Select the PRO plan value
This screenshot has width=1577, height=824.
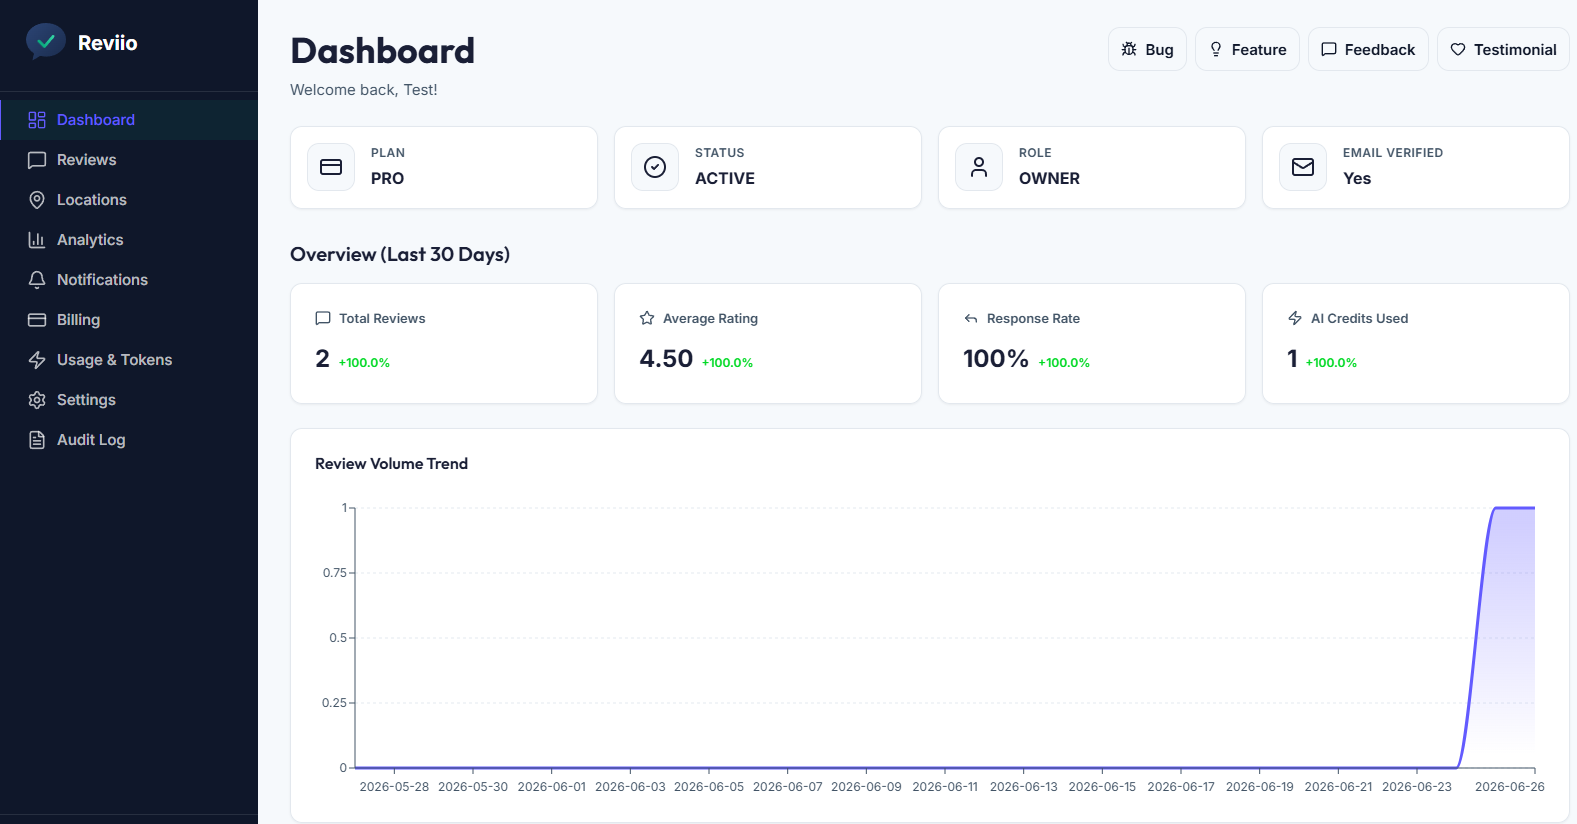(387, 179)
